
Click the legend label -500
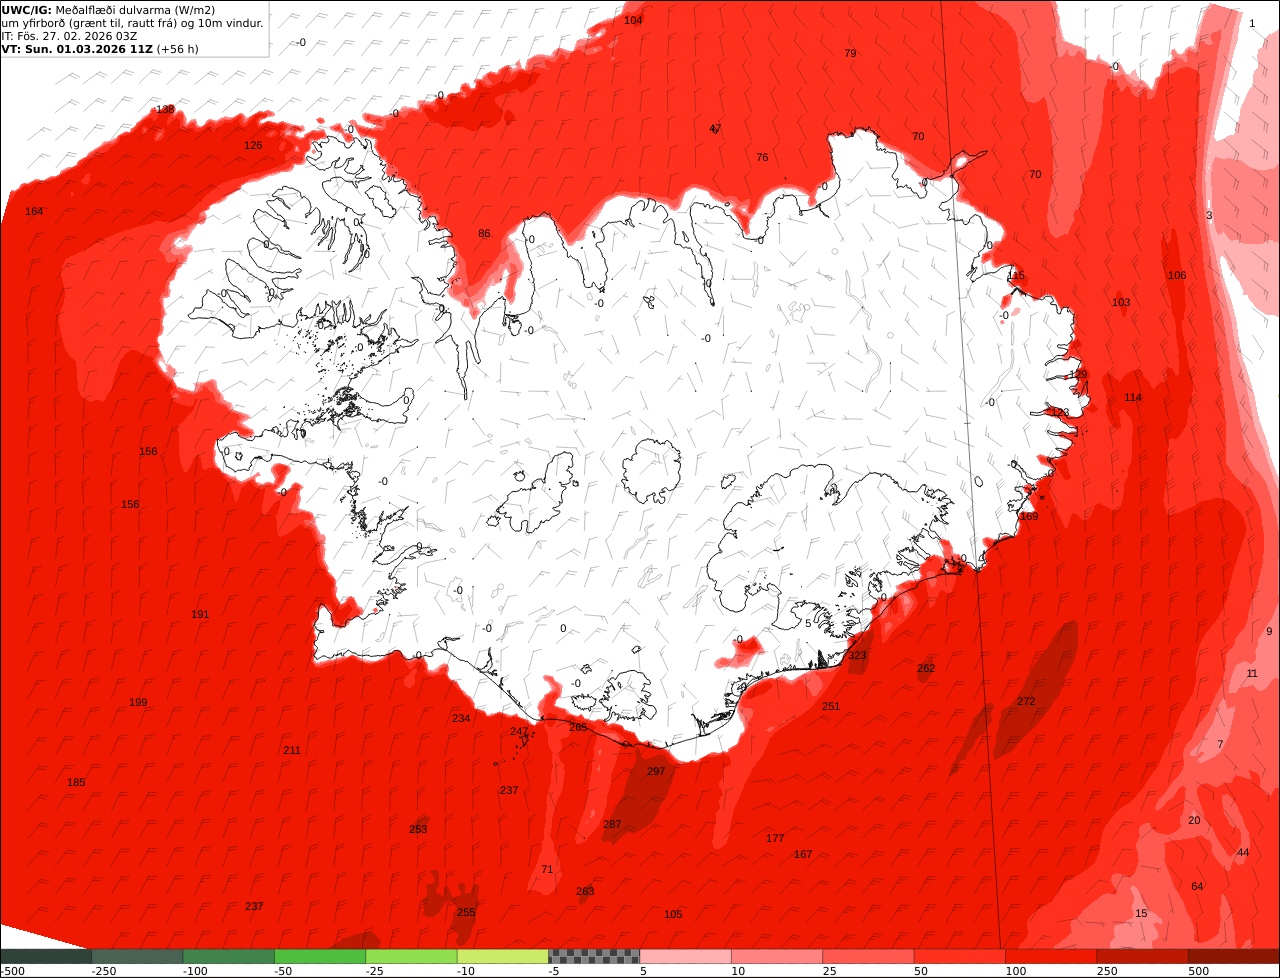13,971
